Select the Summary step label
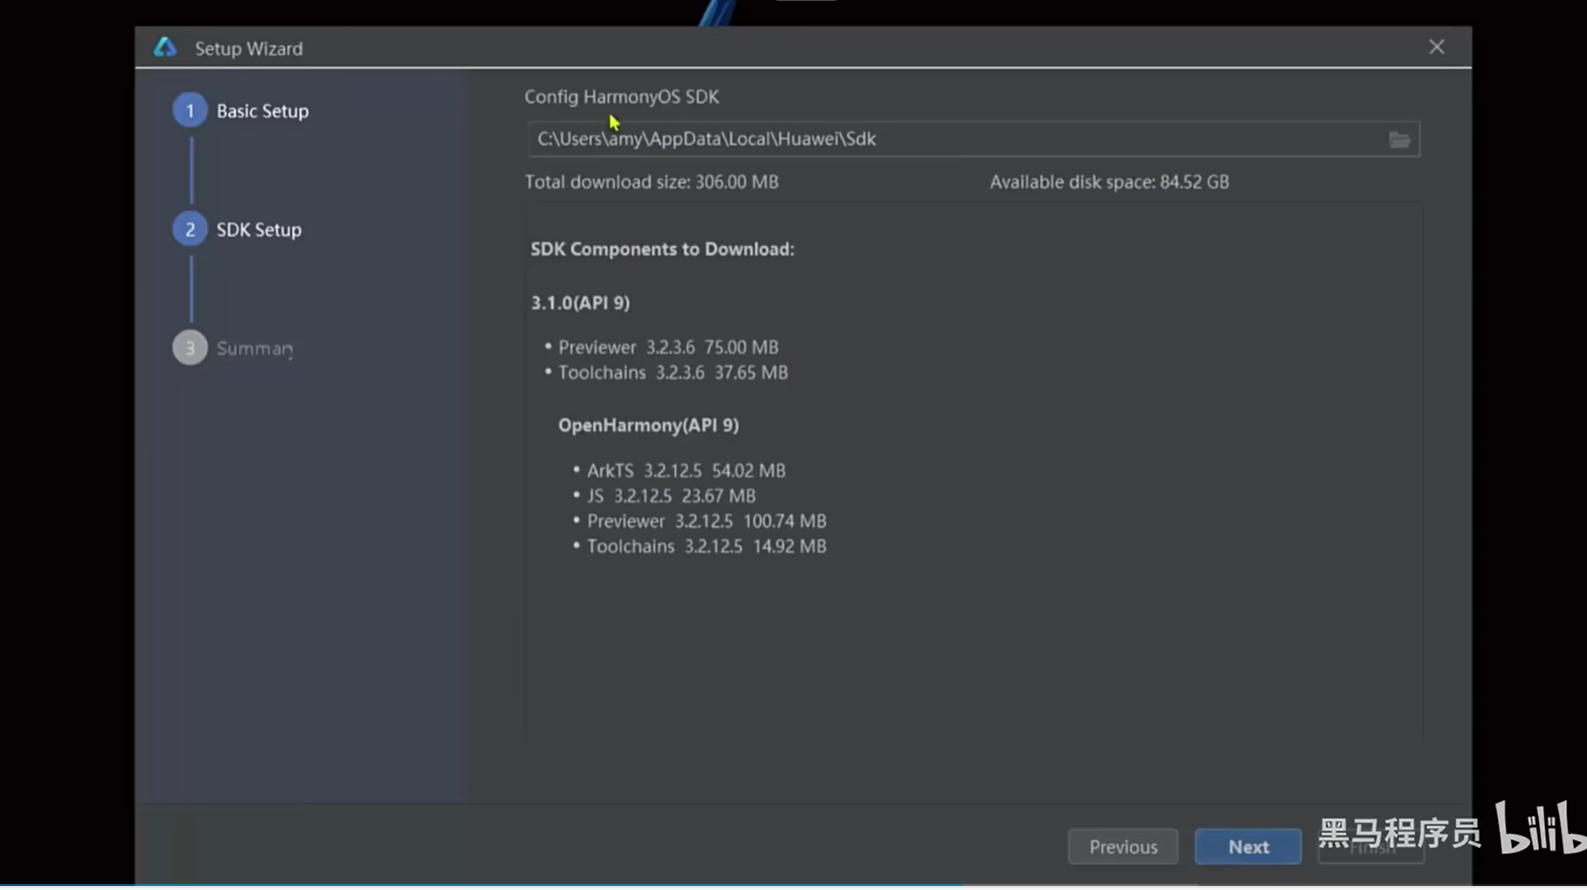Viewport: 1587px width, 890px height. [x=255, y=349]
